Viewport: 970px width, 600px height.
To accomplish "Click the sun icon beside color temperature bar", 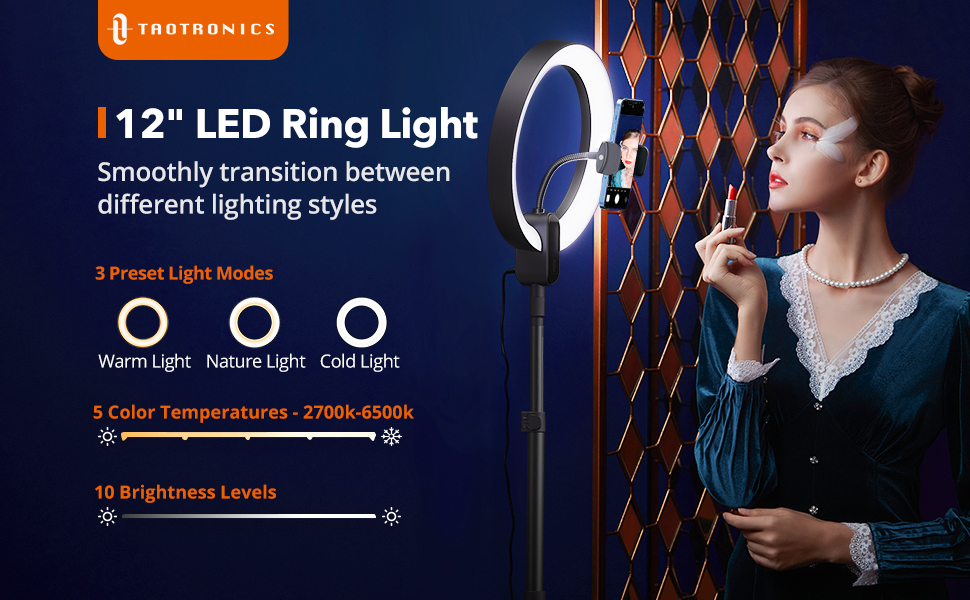I will click(107, 437).
